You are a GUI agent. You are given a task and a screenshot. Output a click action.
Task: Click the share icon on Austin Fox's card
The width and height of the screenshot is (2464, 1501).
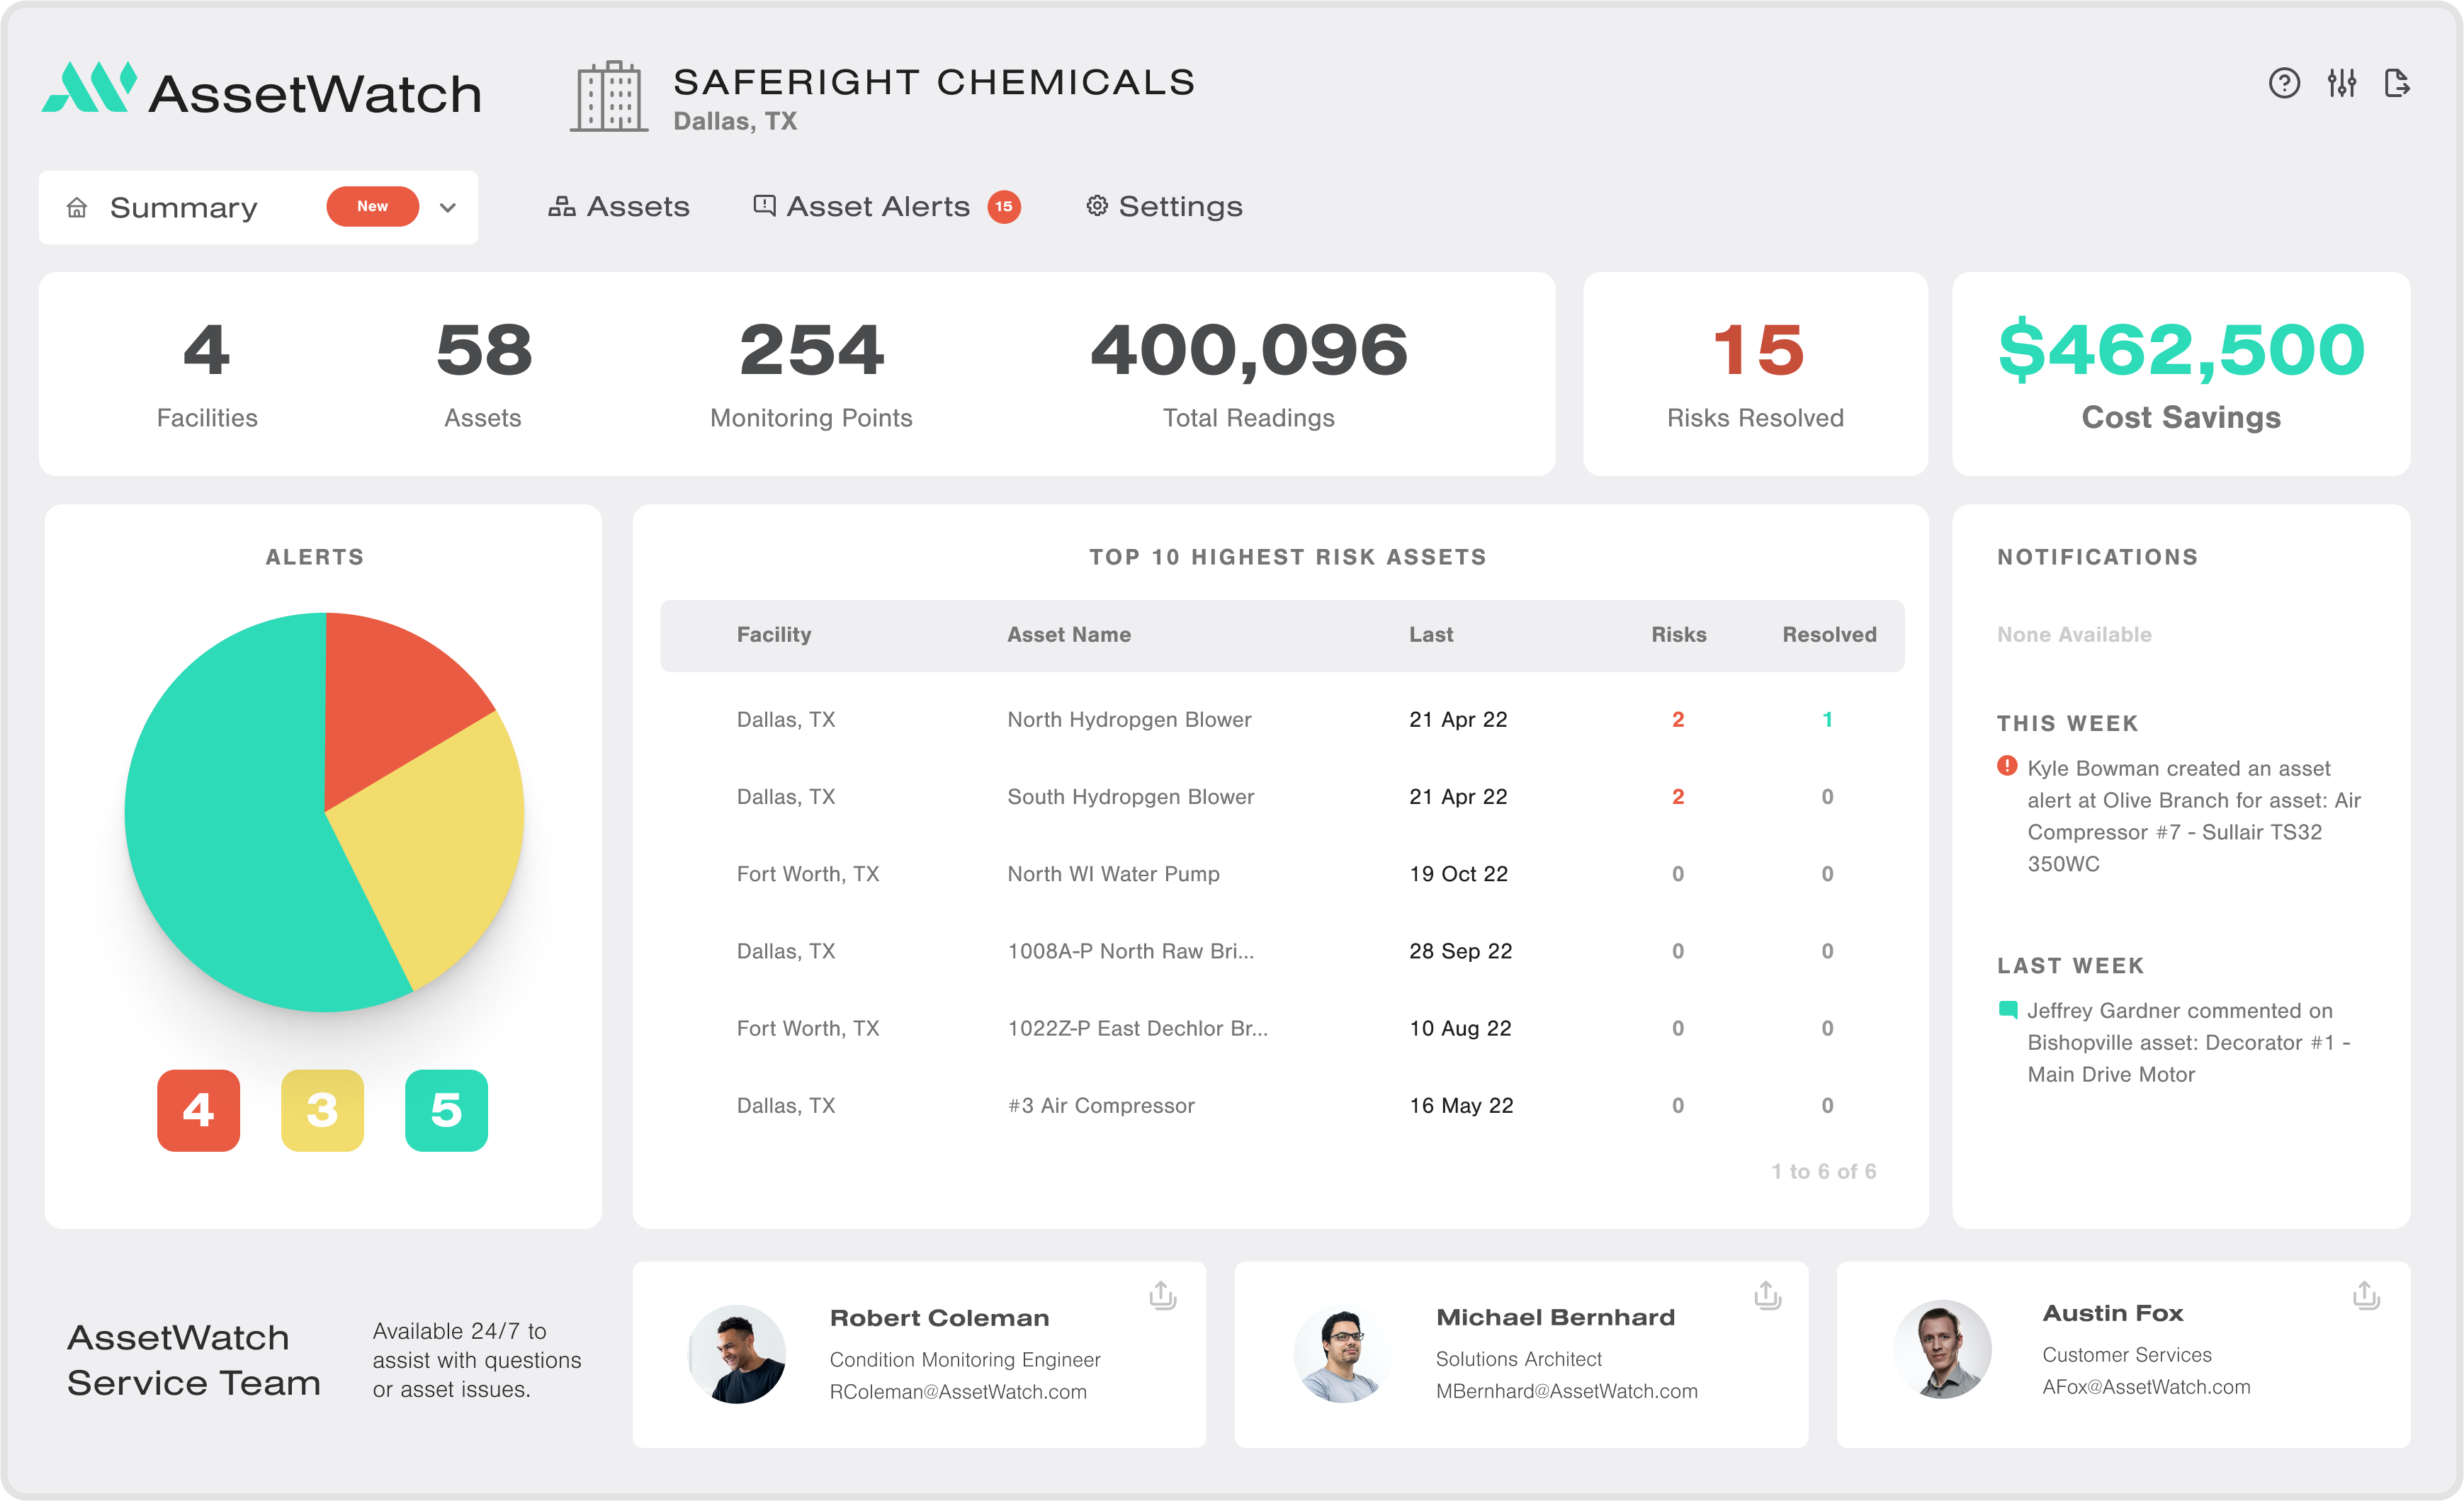coord(2366,1295)
